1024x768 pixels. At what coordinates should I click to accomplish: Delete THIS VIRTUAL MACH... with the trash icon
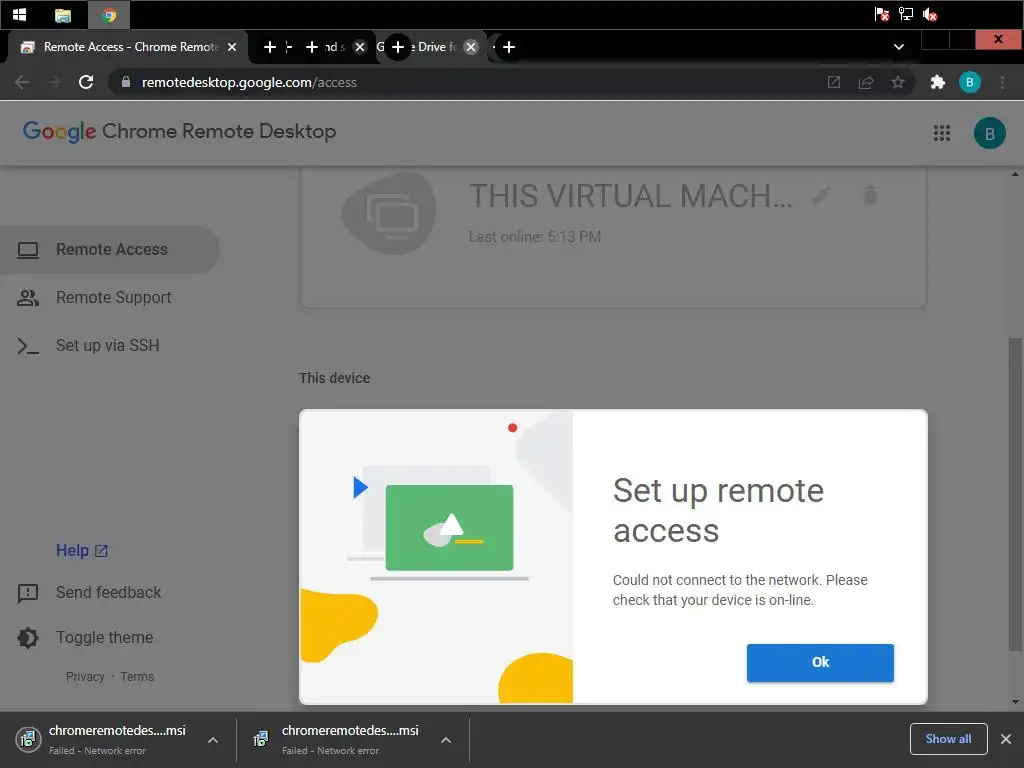[870, 195]
